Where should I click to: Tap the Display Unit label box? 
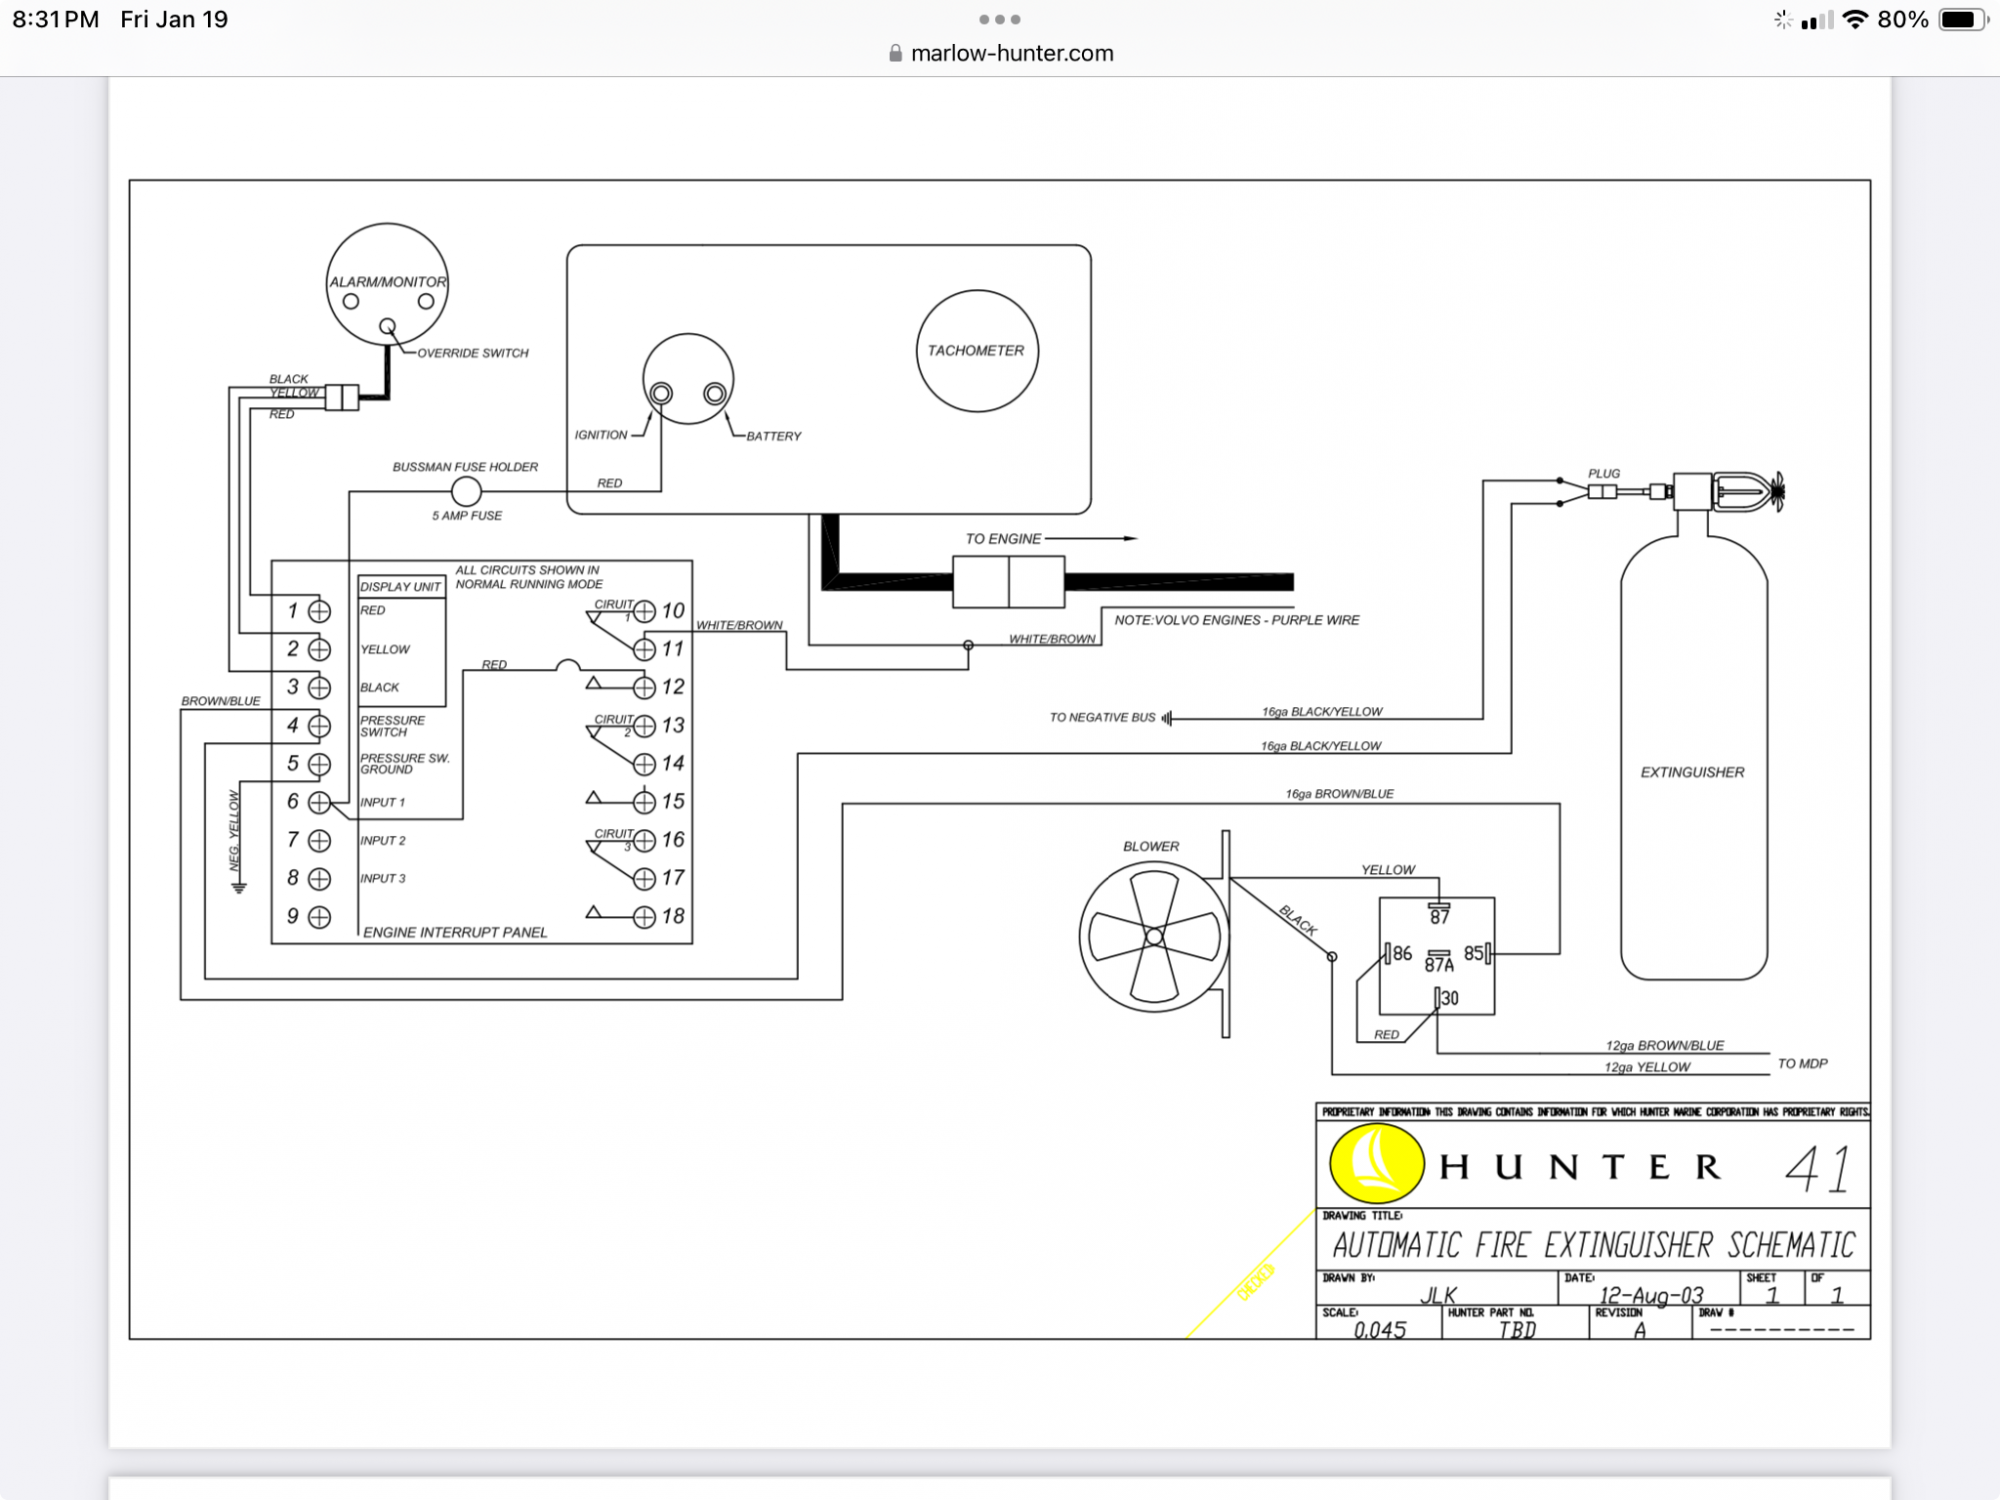(x=401, y=587)
